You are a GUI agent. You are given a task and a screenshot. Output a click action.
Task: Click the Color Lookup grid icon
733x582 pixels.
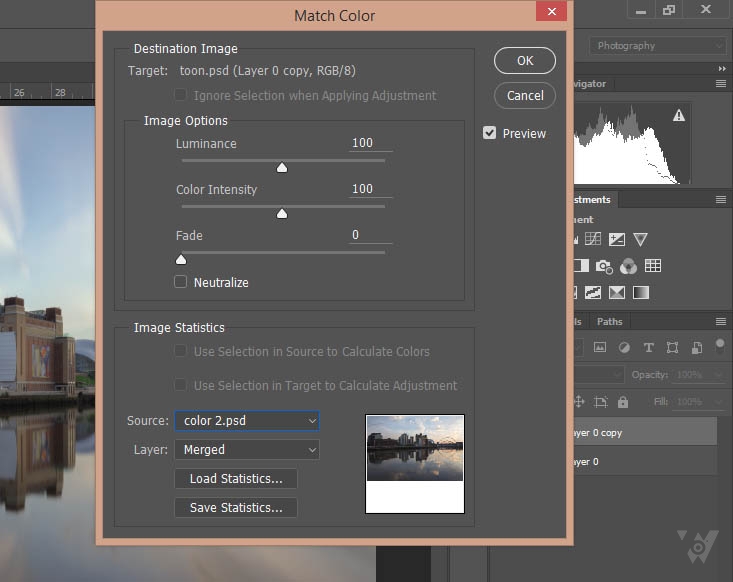tap(653, 266)
